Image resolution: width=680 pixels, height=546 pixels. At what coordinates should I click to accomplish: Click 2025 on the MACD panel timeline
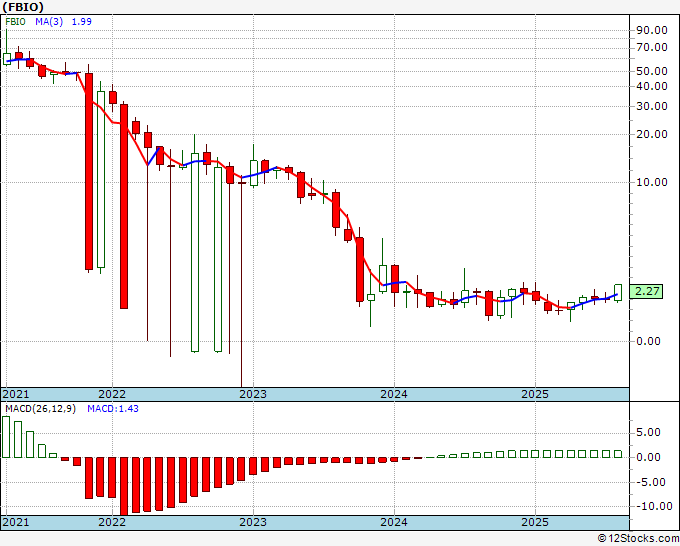535,522
